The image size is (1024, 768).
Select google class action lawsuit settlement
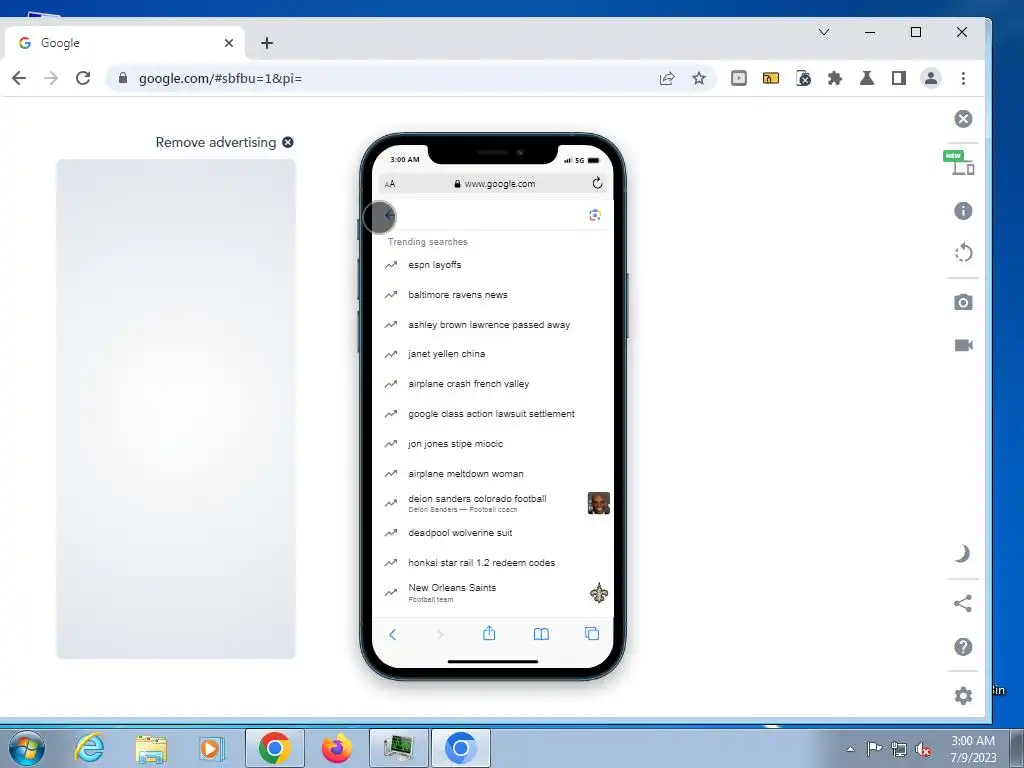492,414
